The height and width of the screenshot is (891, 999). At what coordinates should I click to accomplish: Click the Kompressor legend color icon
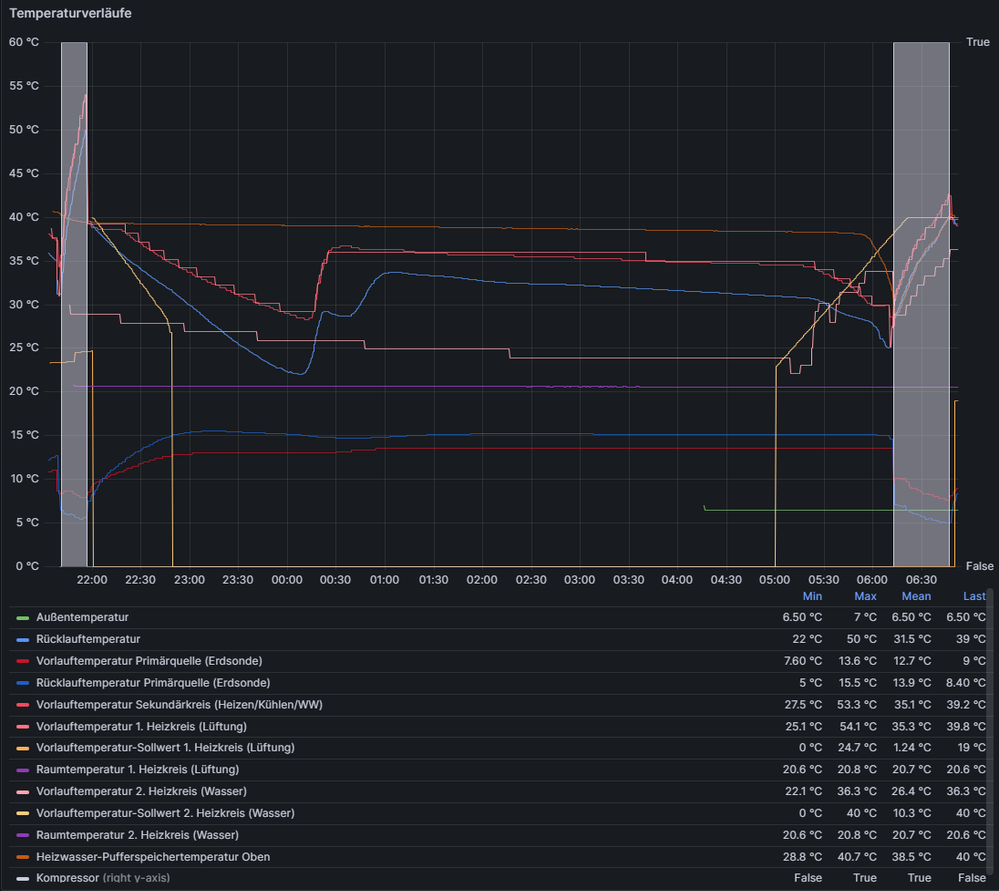click(23, 879)
